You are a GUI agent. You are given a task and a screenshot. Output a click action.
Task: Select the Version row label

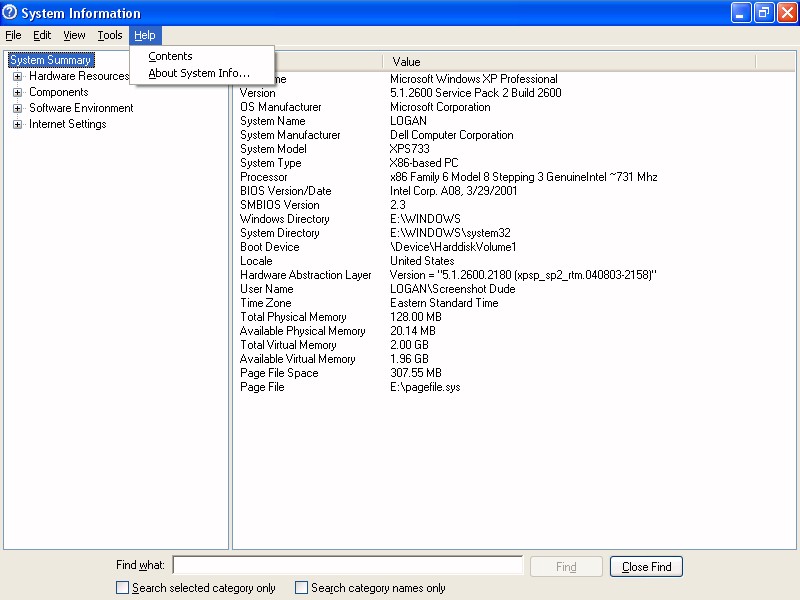coord(258,93)
